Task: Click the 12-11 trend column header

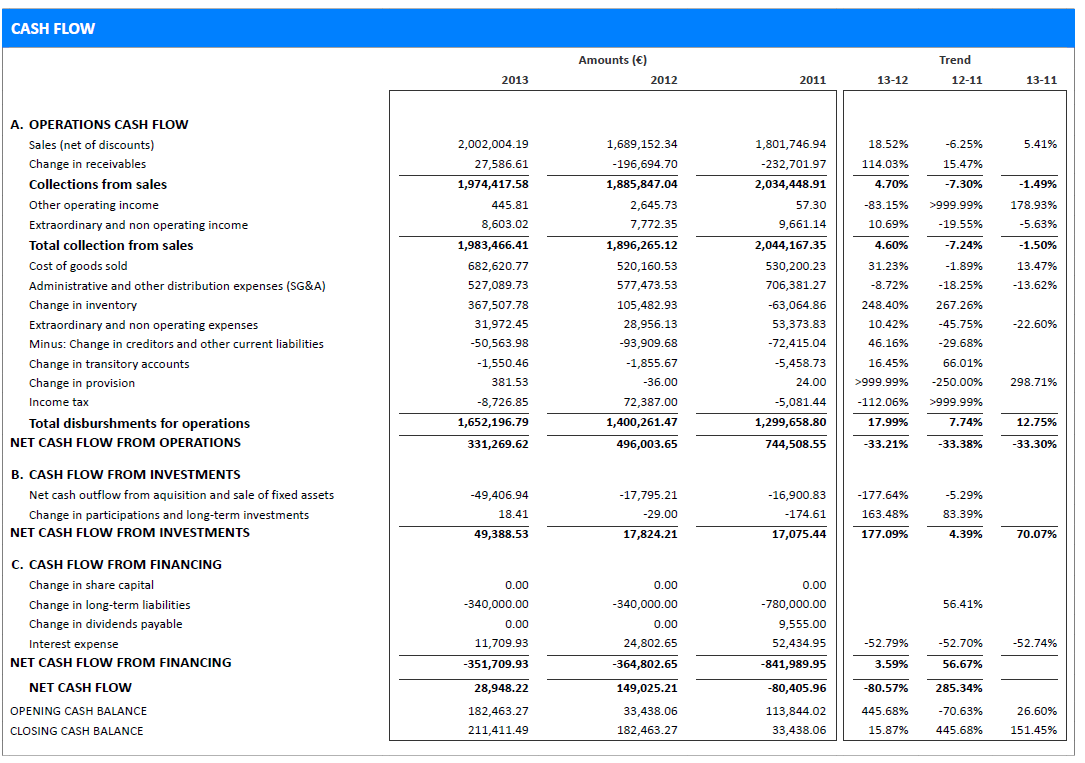Action: (966, 80)
